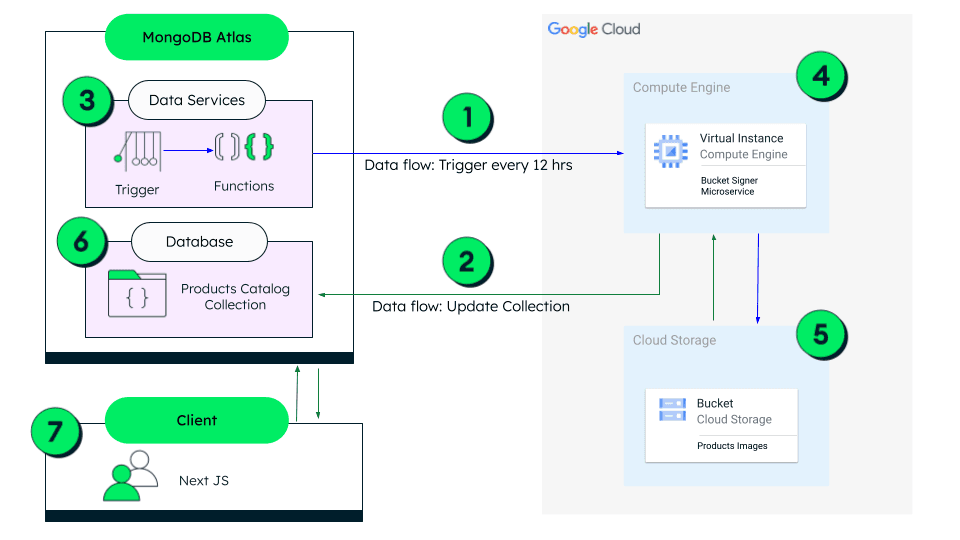Screen dimensions: 960x540
Task: Select the Functions brackets icon
Action: pyautogui.click(x=244, y=148)
